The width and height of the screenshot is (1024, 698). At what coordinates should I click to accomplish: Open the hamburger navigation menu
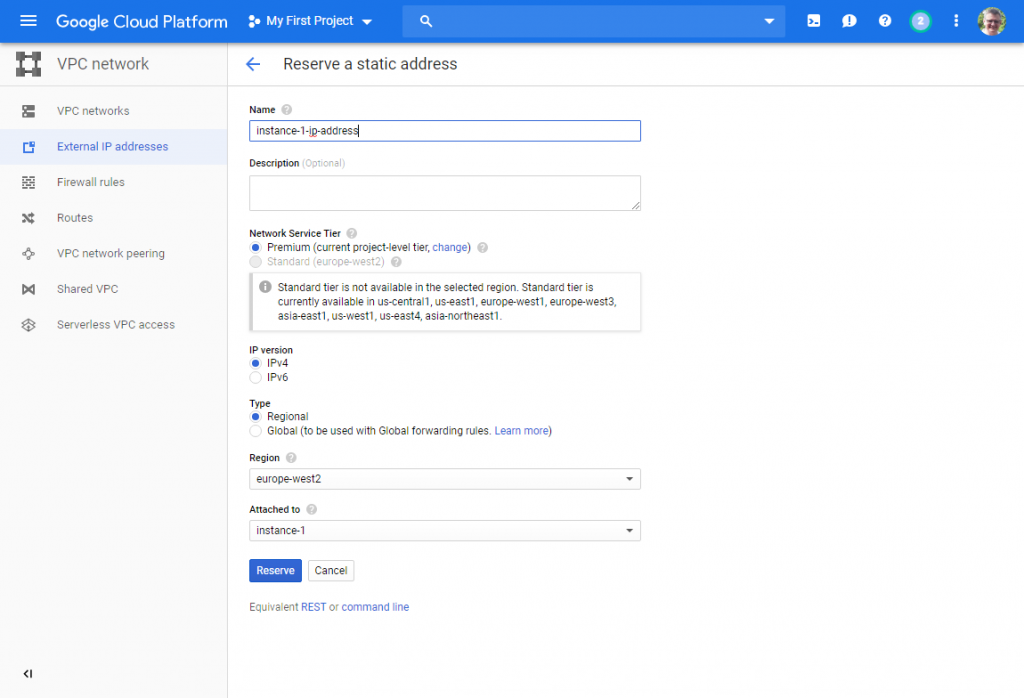pos(28,21)
